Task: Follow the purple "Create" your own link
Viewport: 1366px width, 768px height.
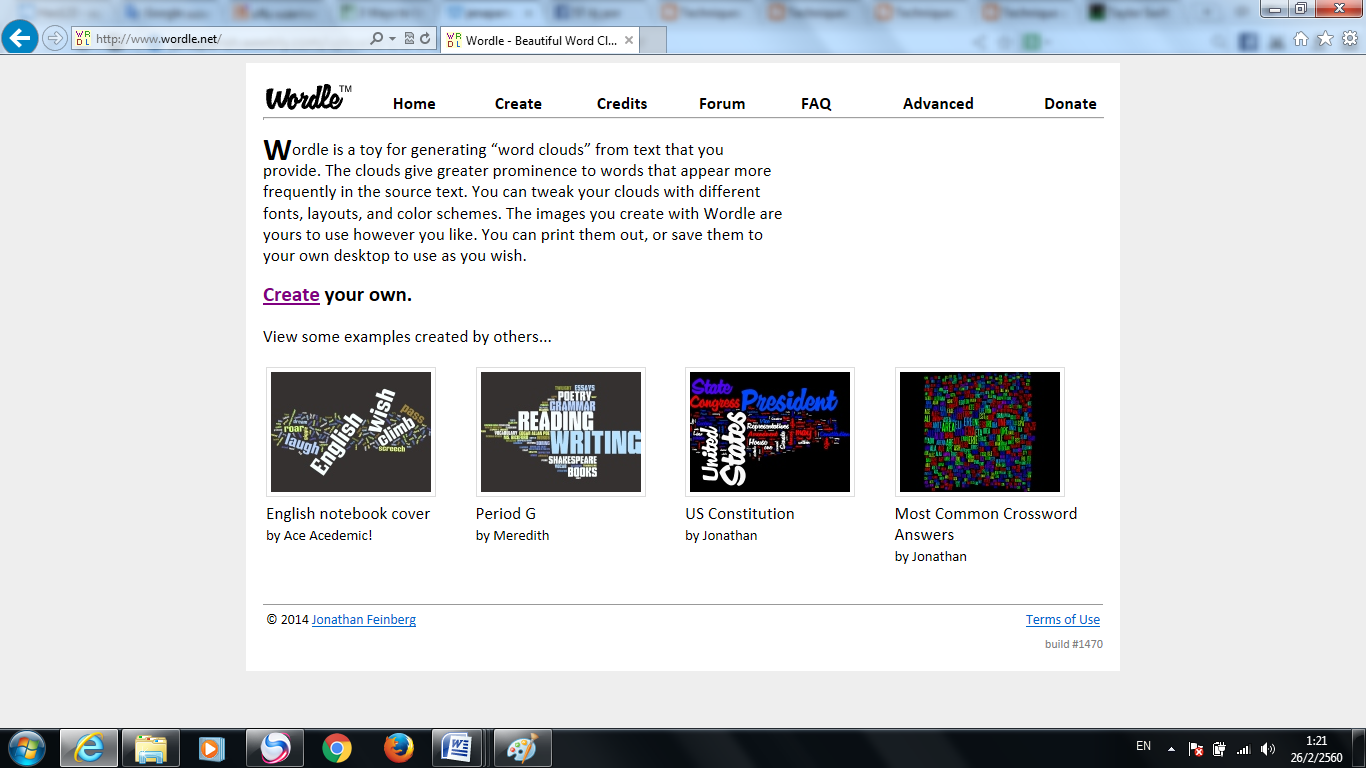Action: [291, 295]
